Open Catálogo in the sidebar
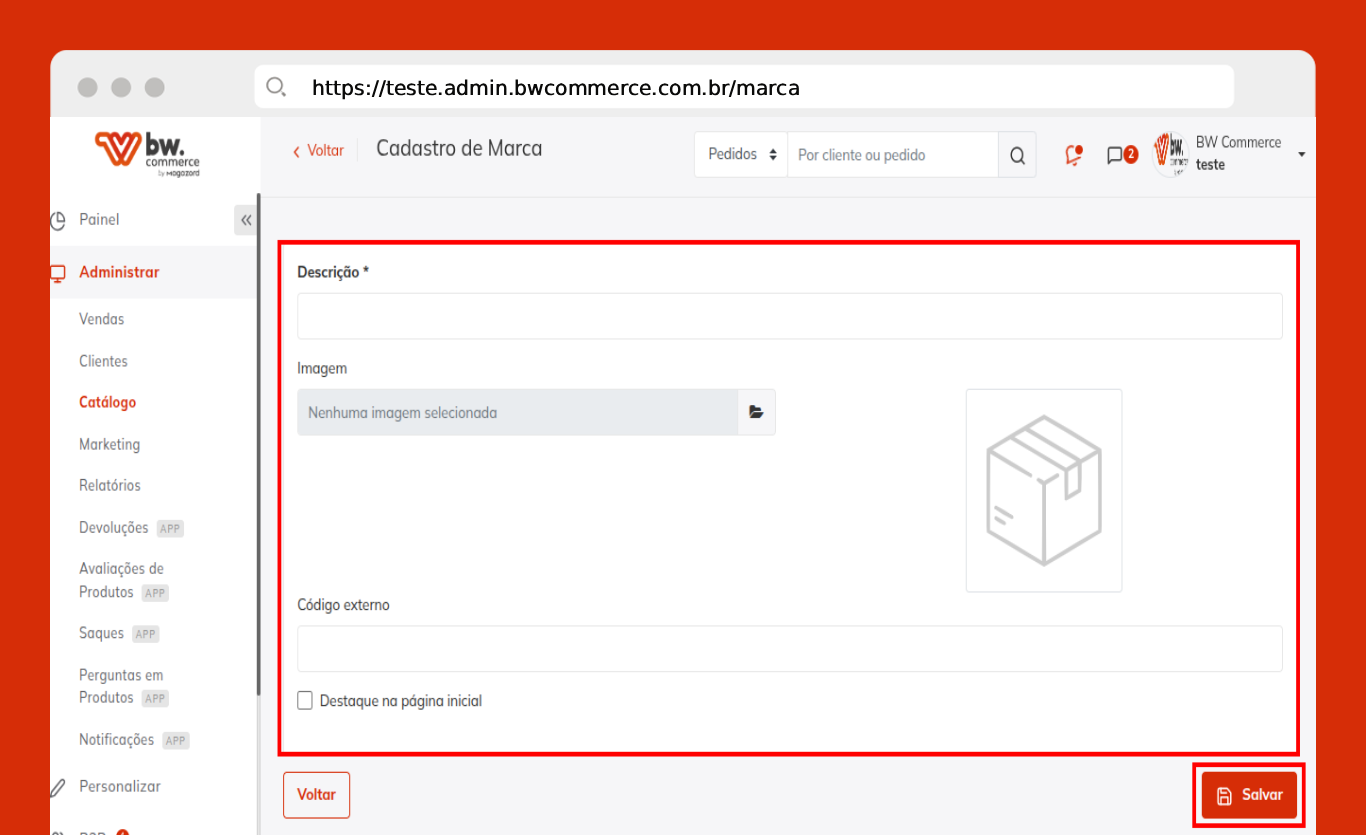Image resolution: width=1366 pixels, height=835 pixels. pos(107,402)
